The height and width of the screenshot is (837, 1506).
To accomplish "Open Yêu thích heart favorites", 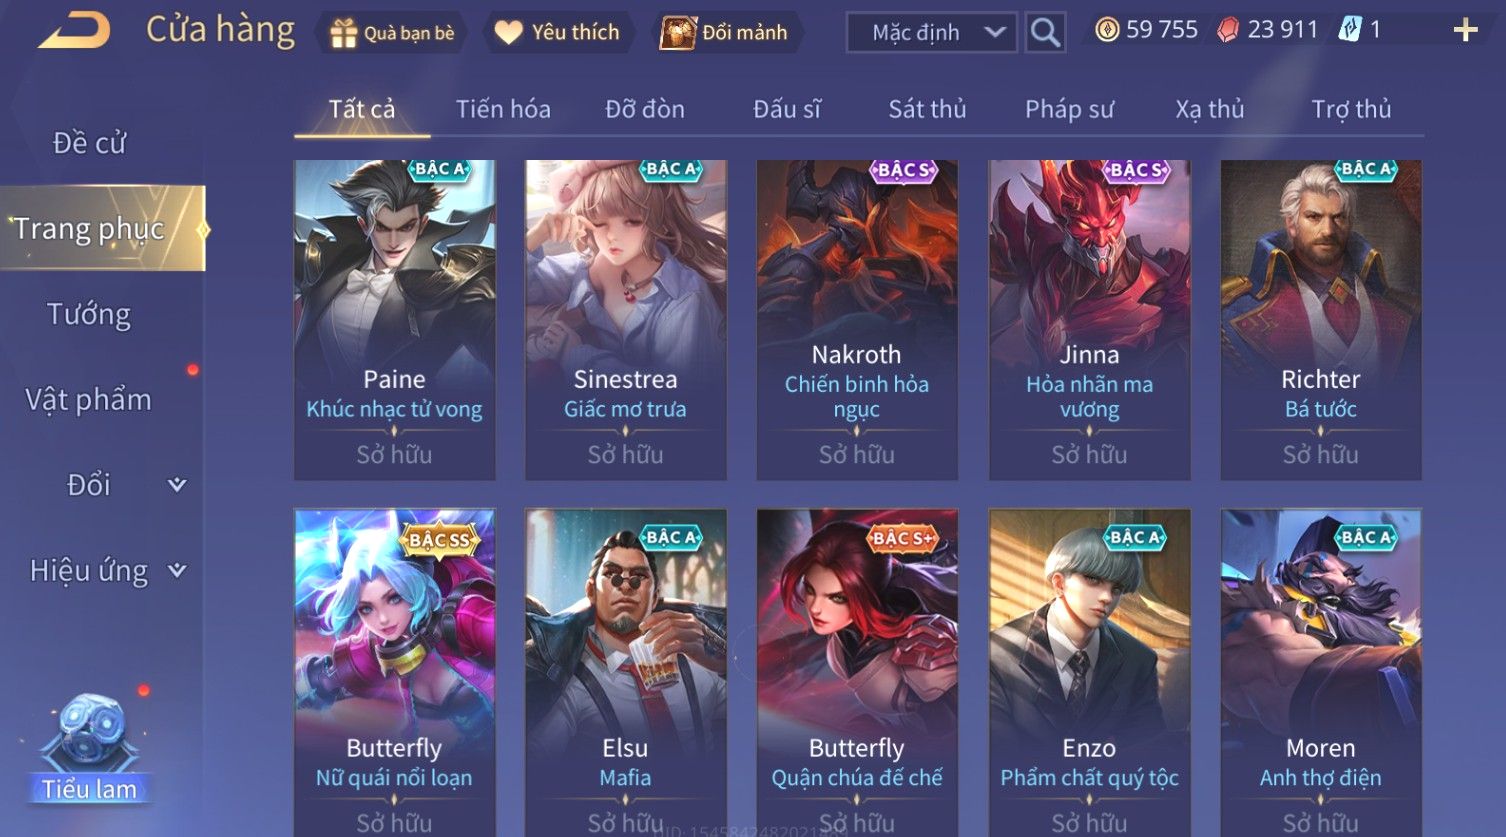I will [509, 33].
